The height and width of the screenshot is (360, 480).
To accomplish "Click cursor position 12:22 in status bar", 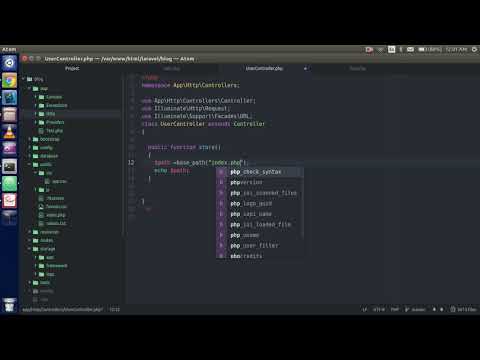I will click(114, 309).
